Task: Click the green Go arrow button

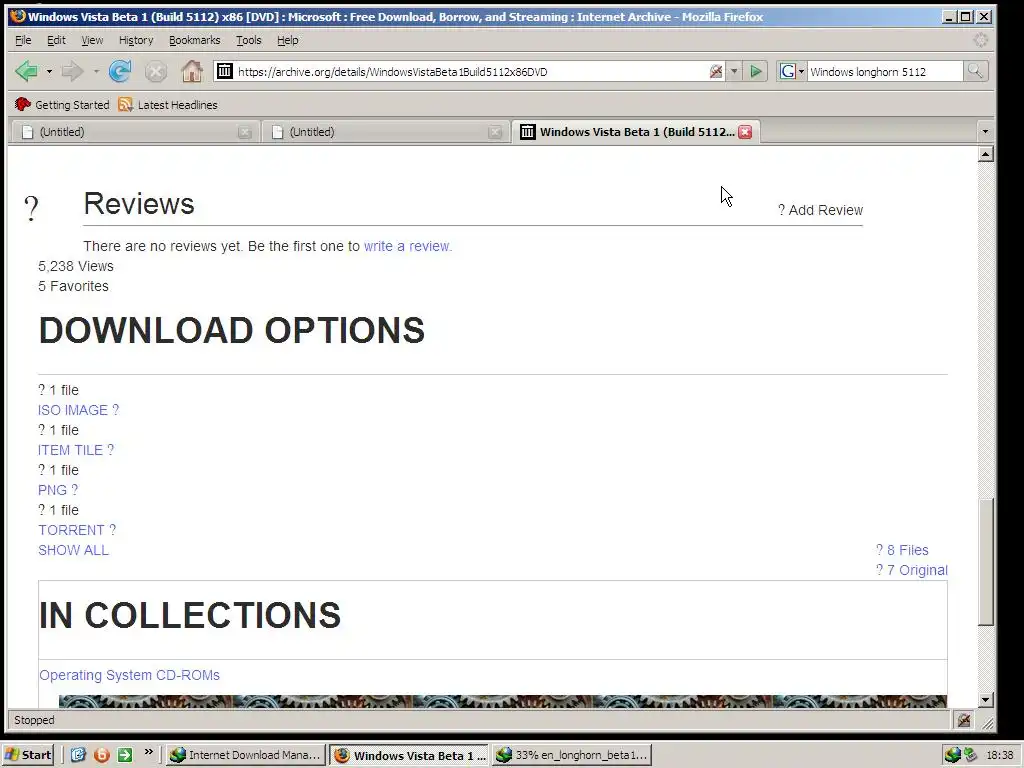Action: tap(756, 71)
